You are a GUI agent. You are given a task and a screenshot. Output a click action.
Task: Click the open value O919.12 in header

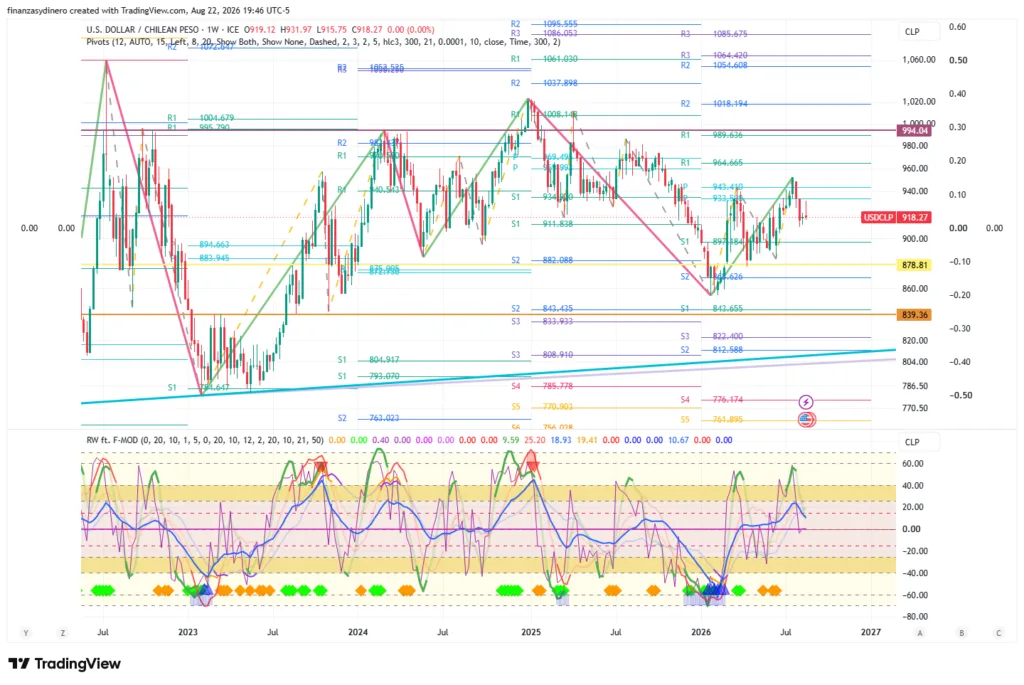[260, 29]
